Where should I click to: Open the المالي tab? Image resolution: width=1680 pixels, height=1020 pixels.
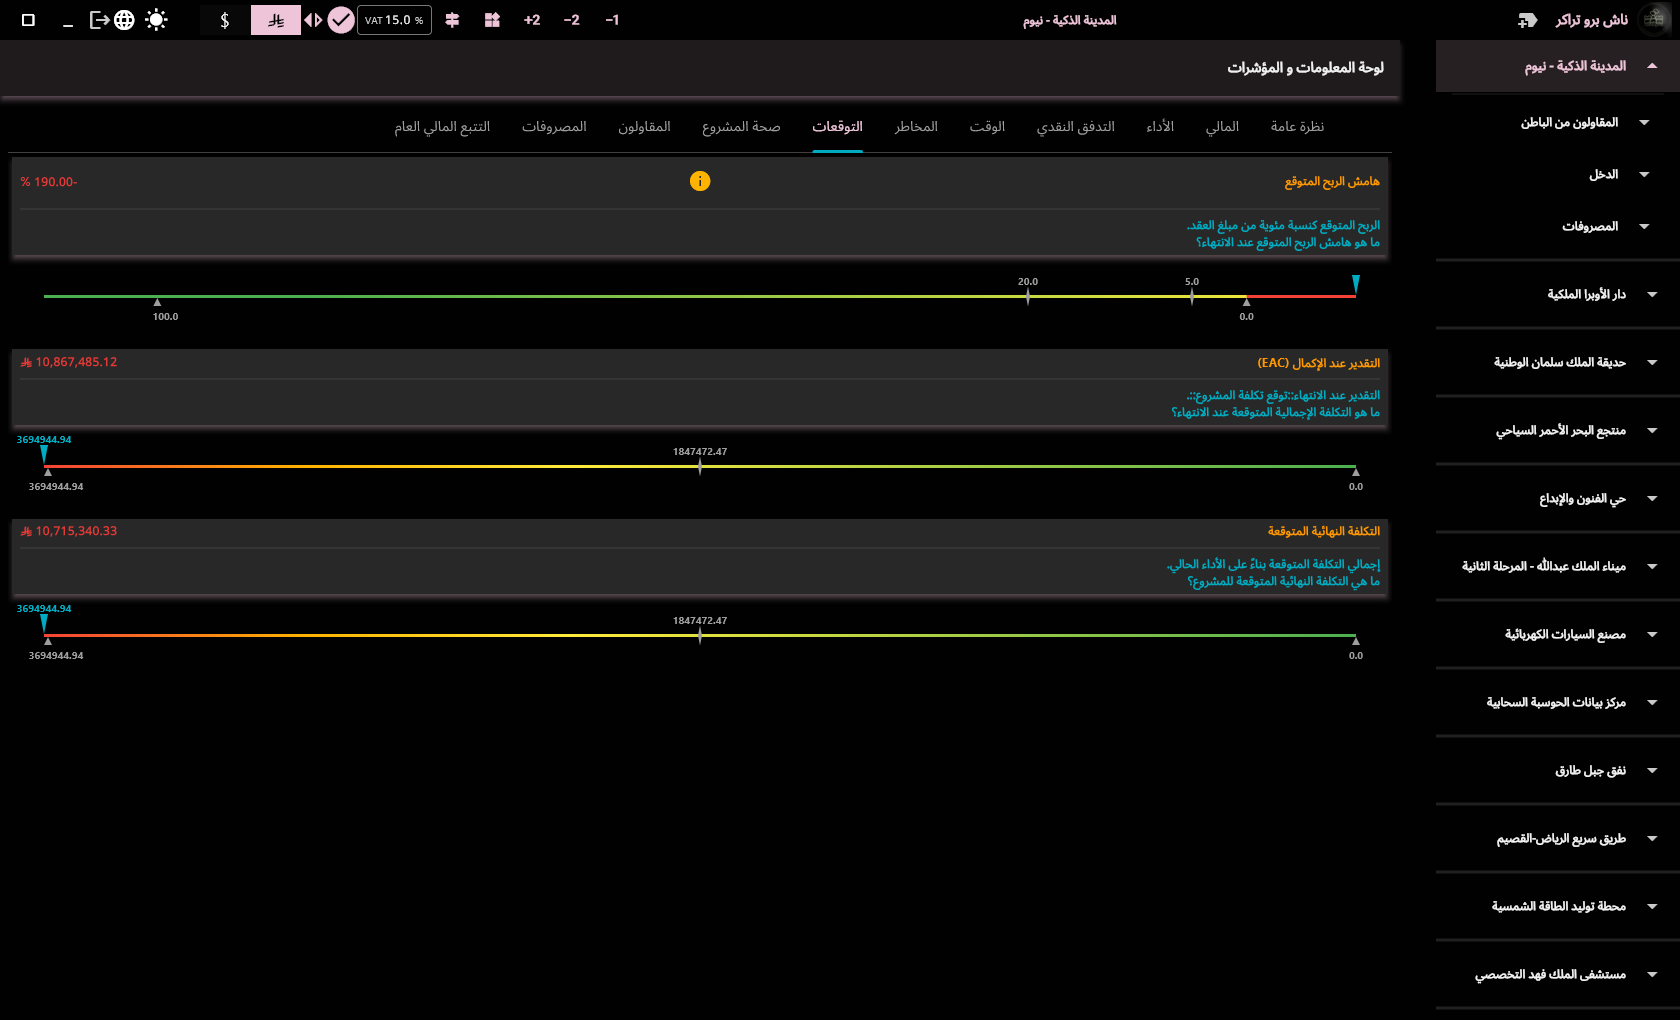[1222, 127]
